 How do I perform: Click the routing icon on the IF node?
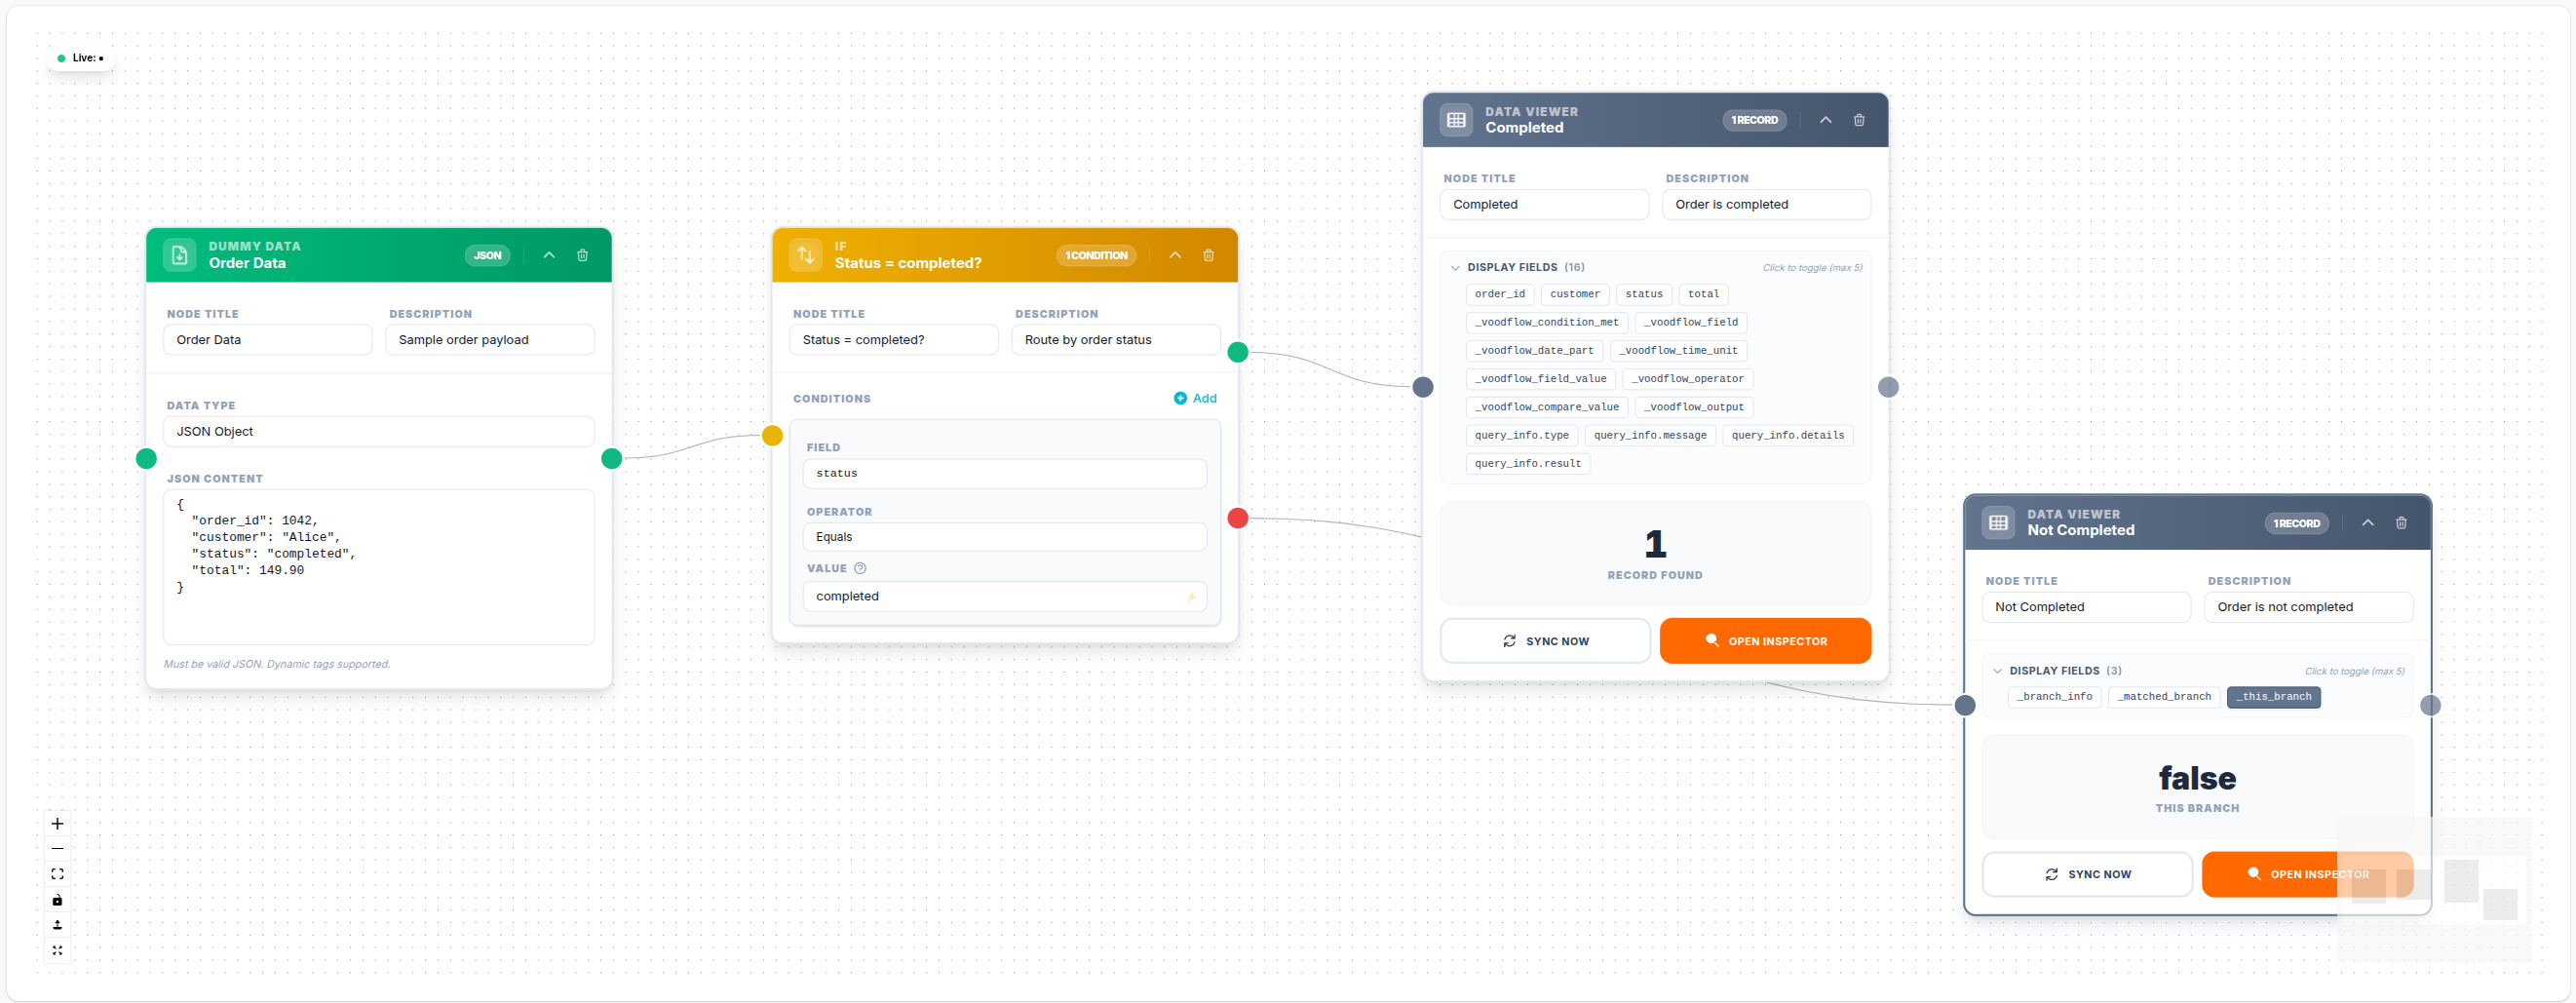tap(806, 255)
